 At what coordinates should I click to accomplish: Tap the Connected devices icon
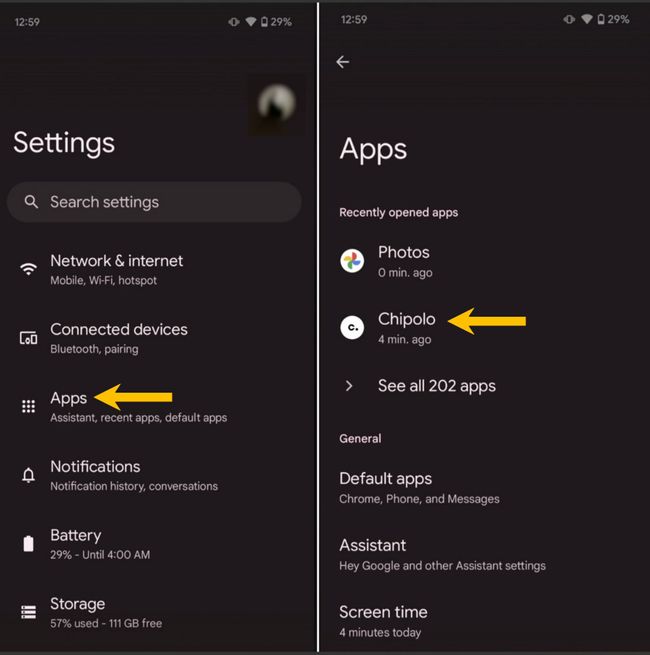[x=28, y=338]
